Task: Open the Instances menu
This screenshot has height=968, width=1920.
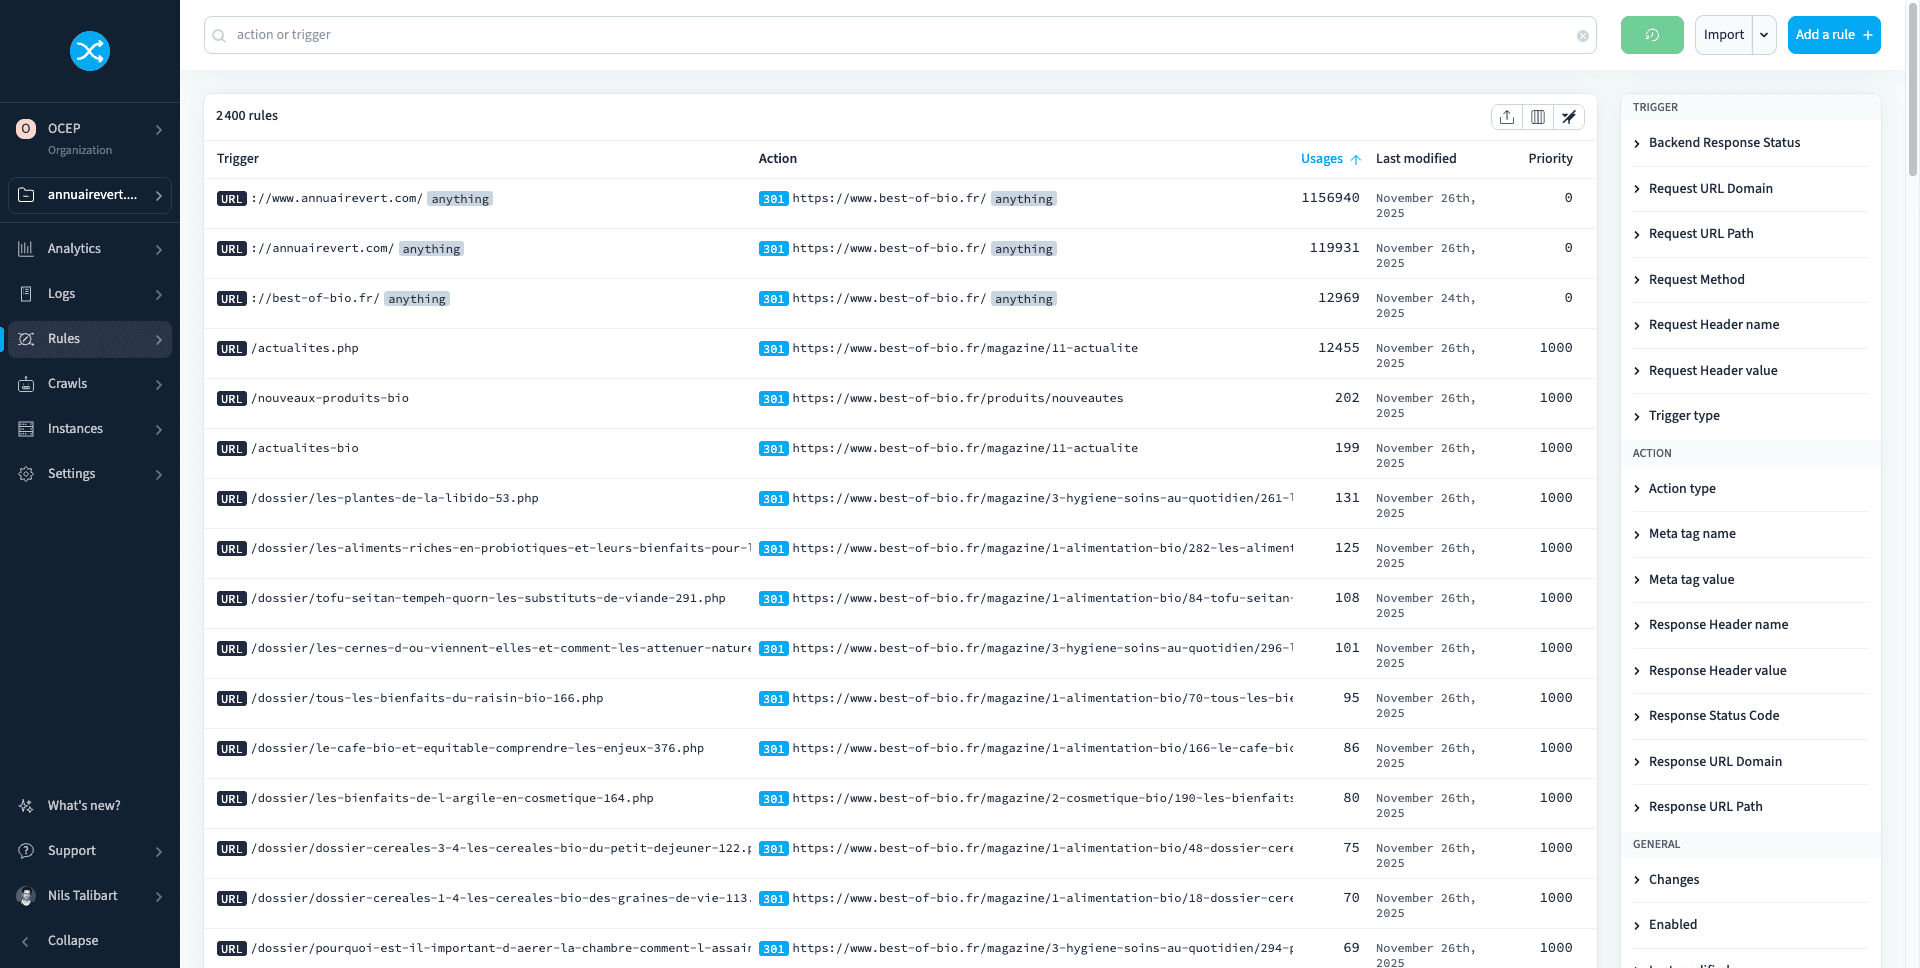Action: point(90,429)
